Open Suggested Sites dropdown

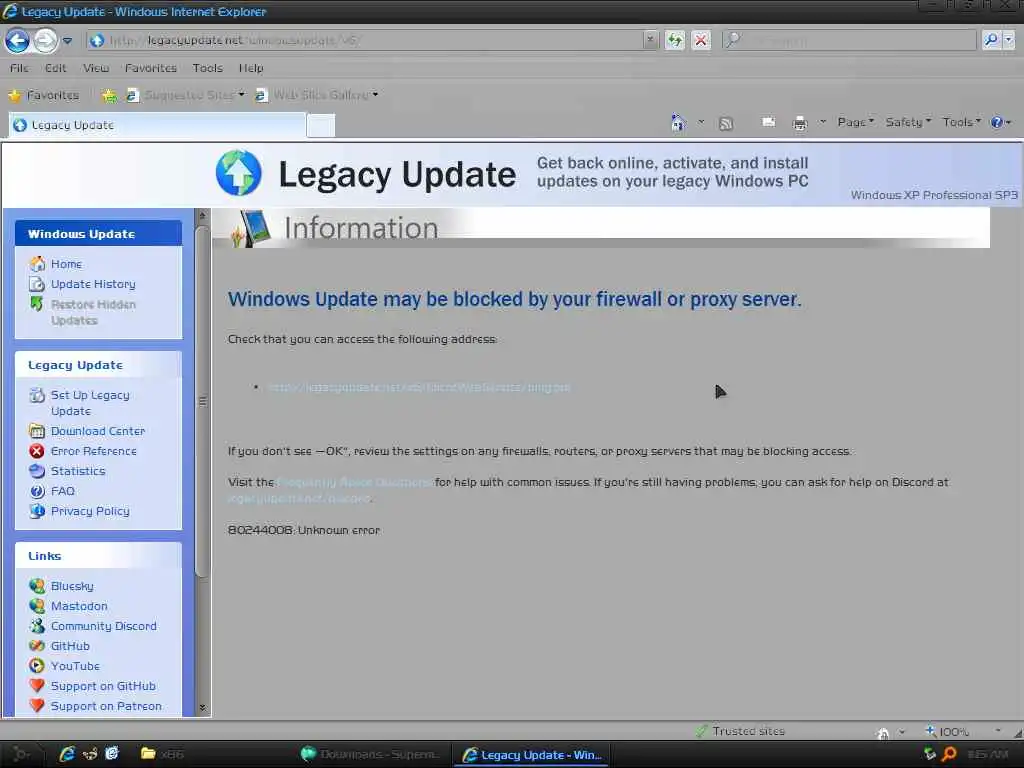coord(186,95)
